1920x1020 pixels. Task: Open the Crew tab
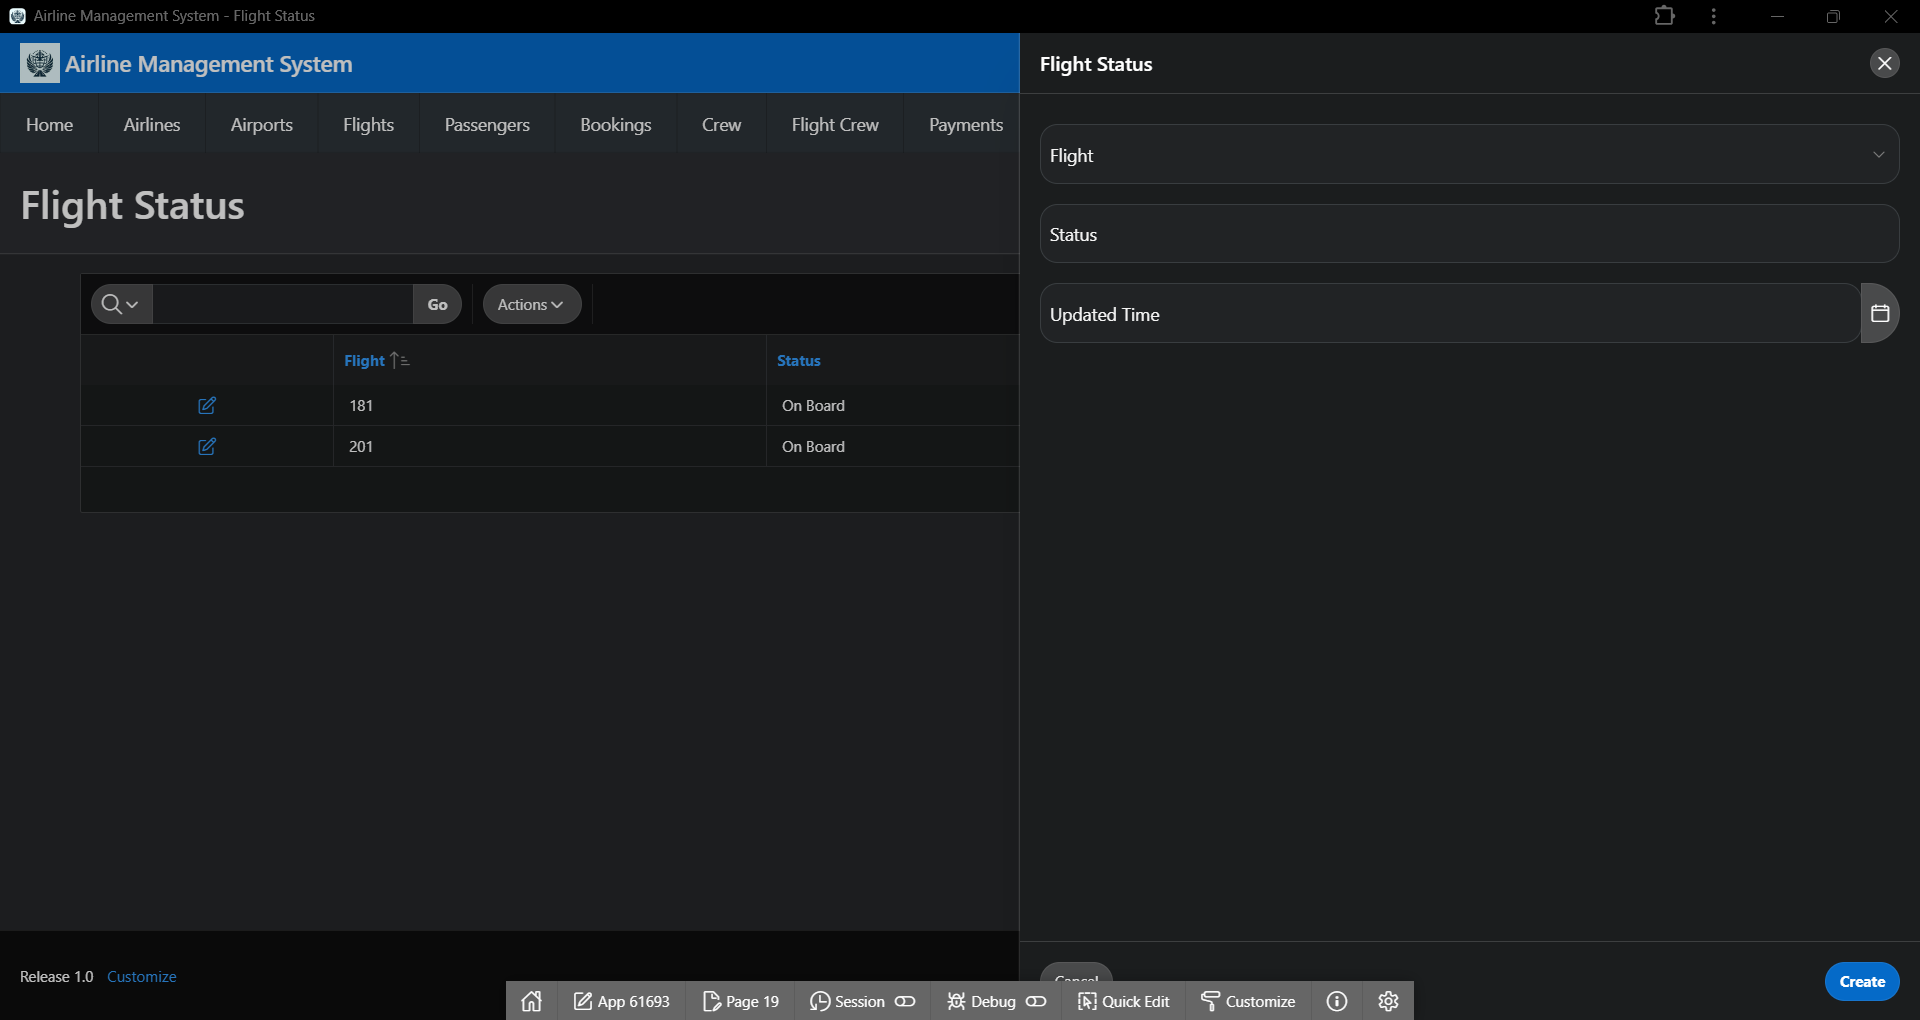pos(721,124)
